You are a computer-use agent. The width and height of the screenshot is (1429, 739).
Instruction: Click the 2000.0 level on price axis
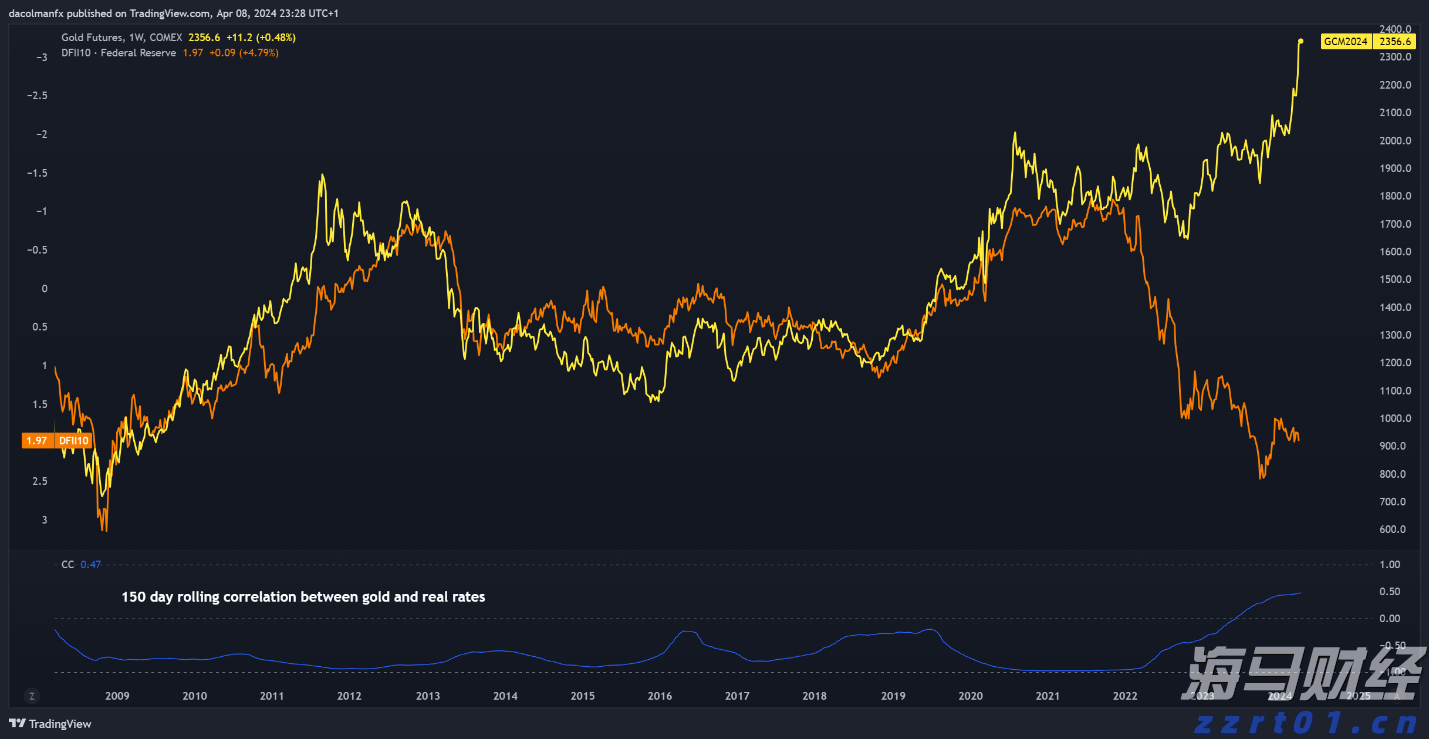(x=1394, y=141)
